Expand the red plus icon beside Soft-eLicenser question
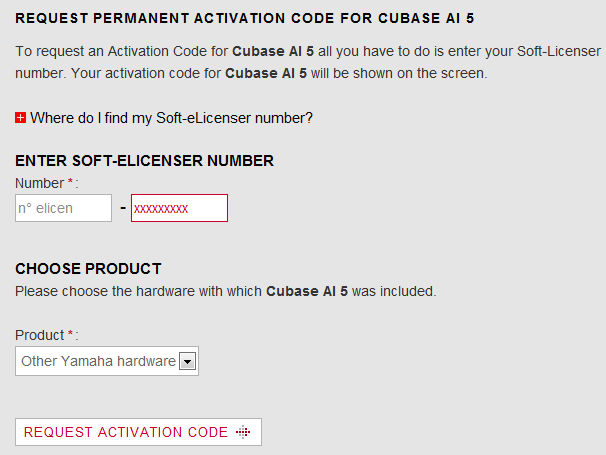Image resolution: width=606 pixels, height=455 pixels. point(21,118)
